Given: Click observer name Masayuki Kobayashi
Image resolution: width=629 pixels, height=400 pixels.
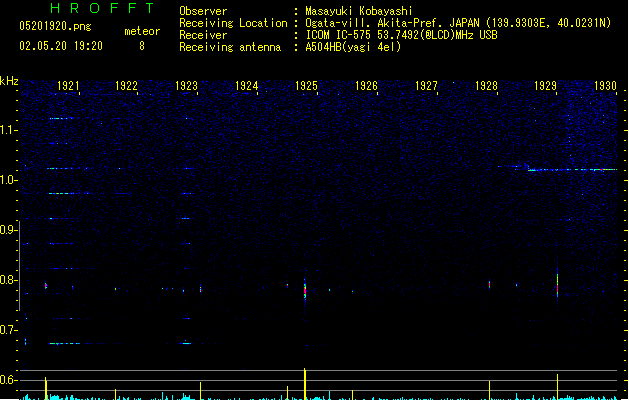Looking at the screenshot, I should 359,11.
